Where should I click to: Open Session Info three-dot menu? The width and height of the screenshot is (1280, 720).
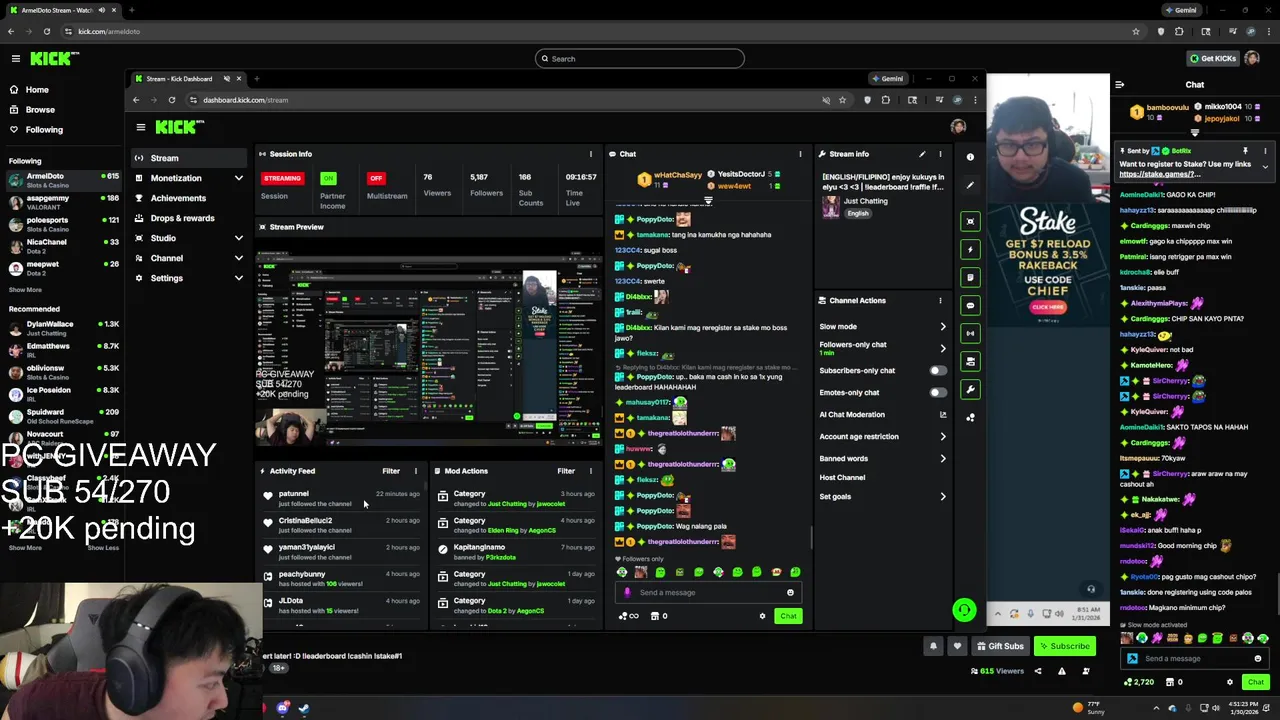(x=590, y=154)
